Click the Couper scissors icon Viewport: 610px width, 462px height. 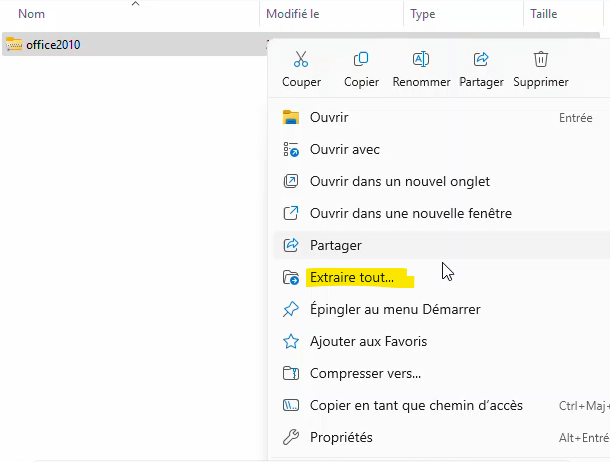(x=301, y=59)
